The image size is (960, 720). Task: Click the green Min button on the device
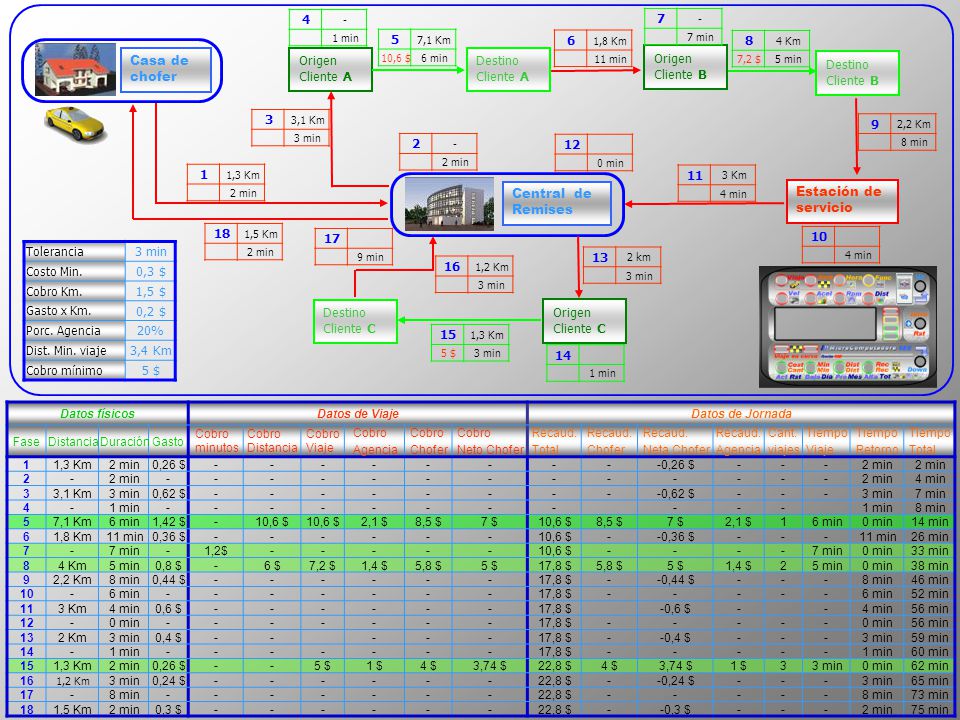pos(811,367)
